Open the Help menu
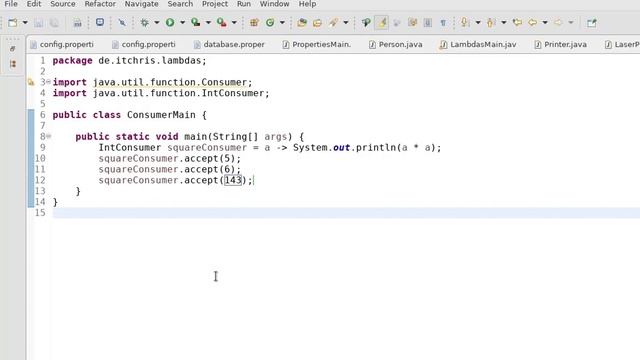Viewport: 640px width, 360px height. click(307, 4)
